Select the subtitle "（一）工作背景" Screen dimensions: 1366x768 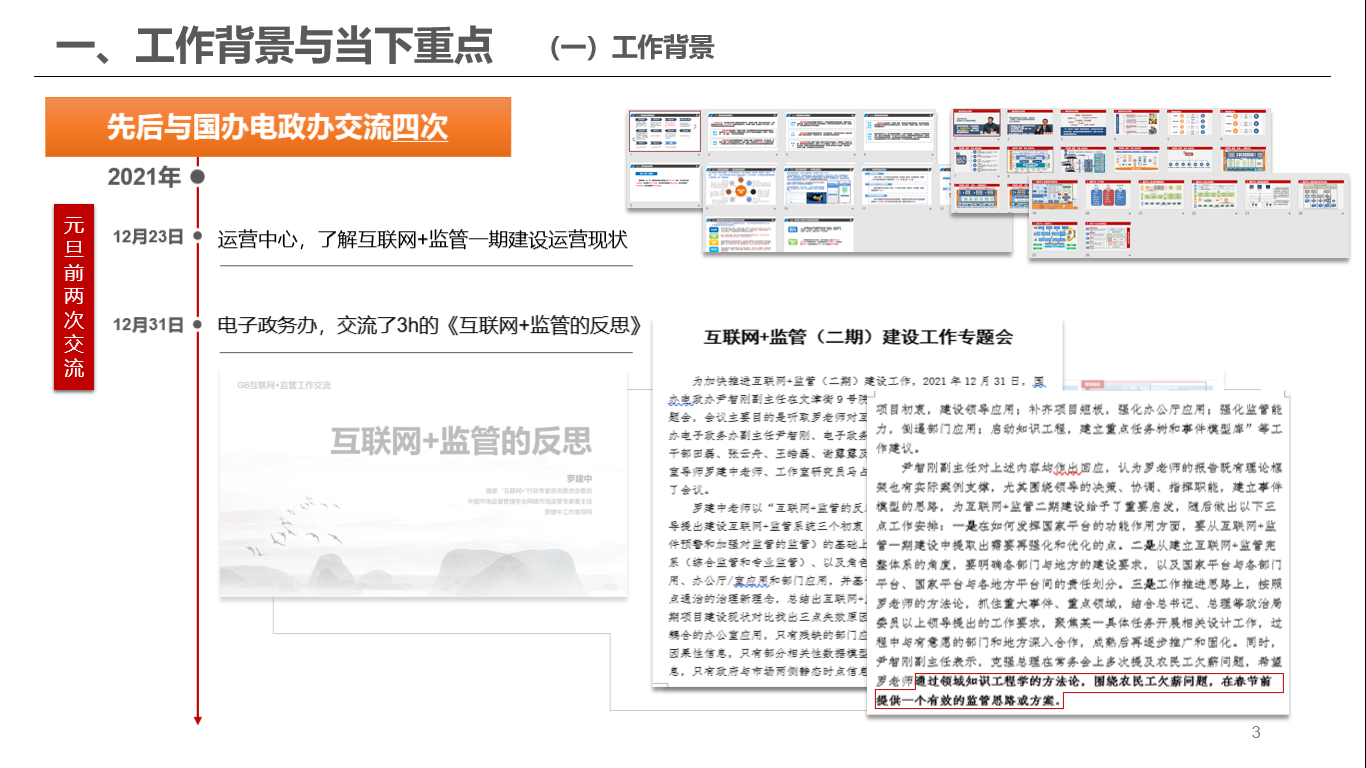pyautogui.click(x=630, y=47)
